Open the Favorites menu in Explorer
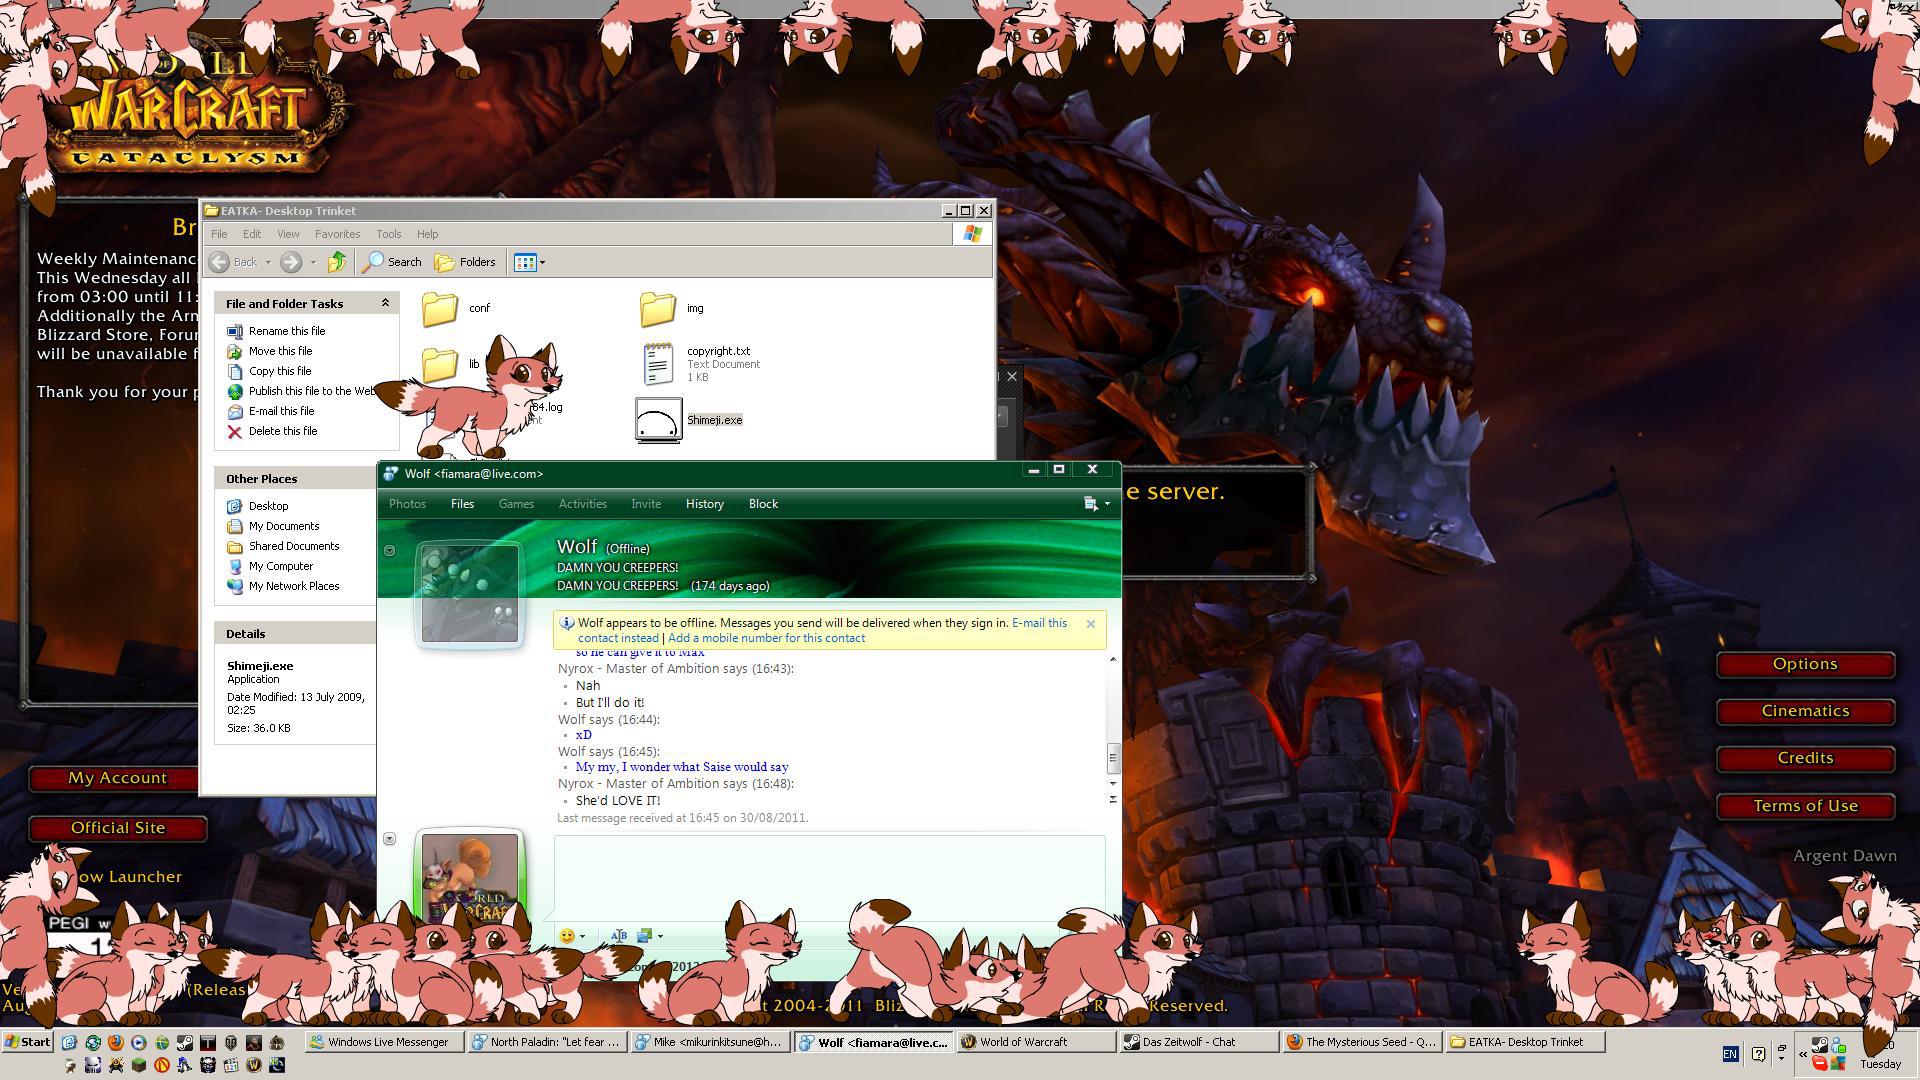 pos(337,234)
